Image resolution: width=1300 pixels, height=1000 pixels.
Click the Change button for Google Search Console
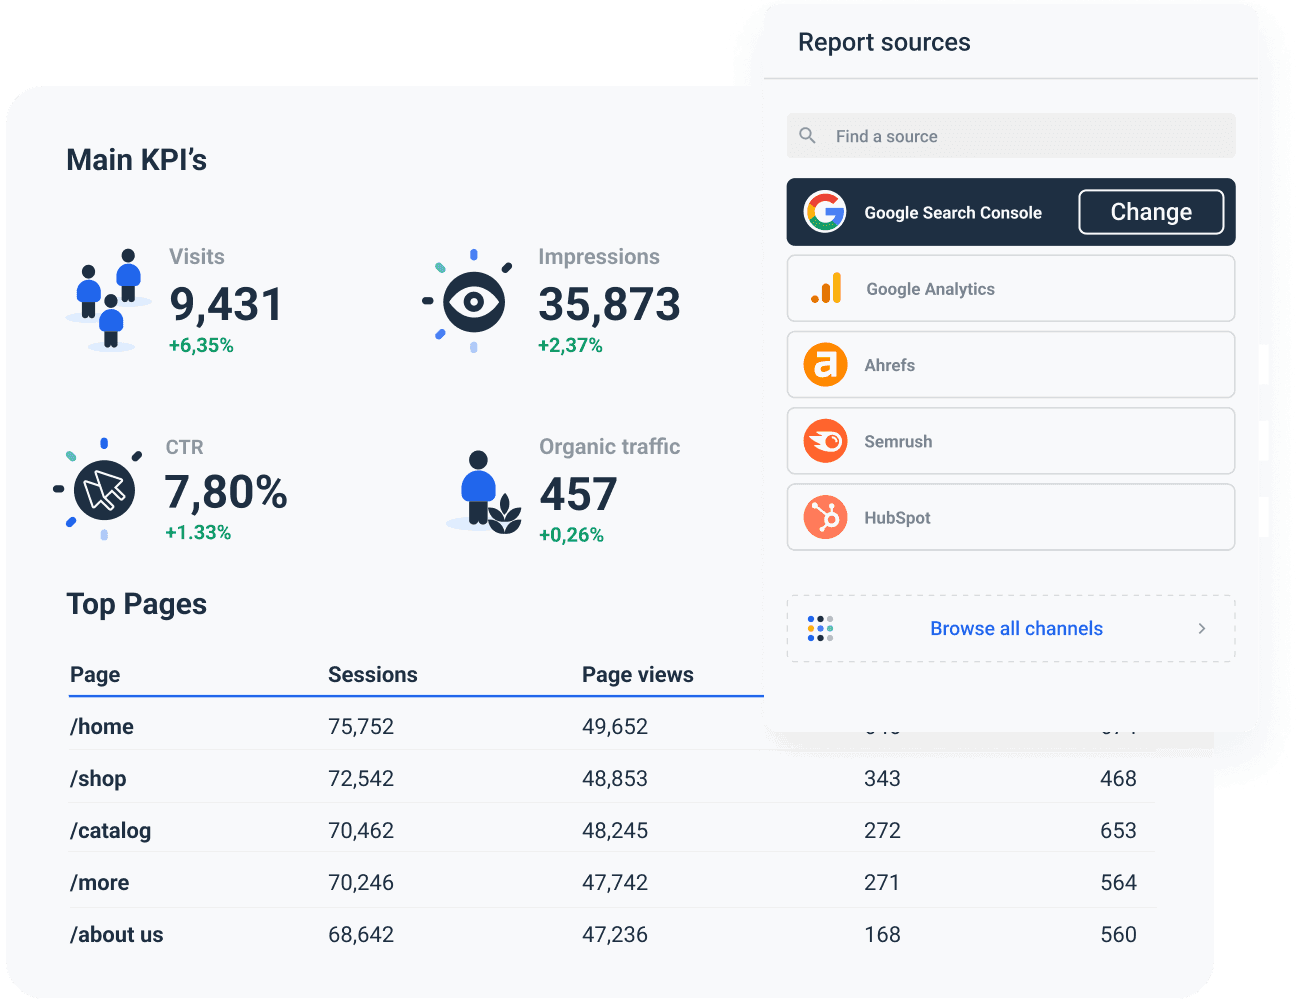point(1151,212)
